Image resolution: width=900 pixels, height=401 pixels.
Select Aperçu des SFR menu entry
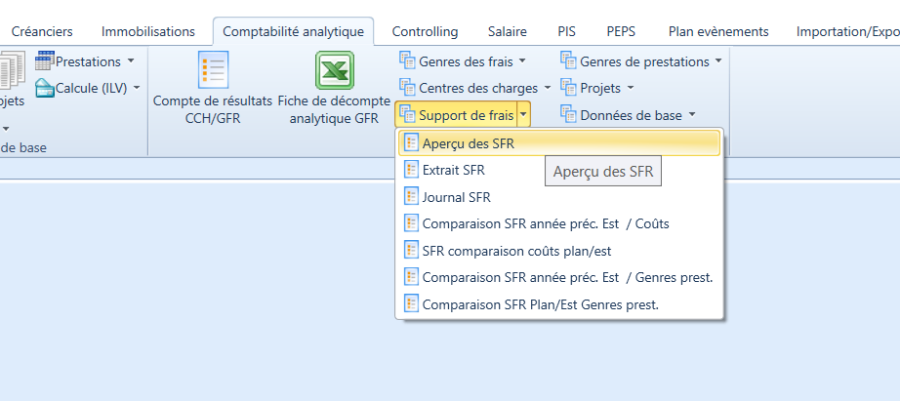tap(468, 143)
